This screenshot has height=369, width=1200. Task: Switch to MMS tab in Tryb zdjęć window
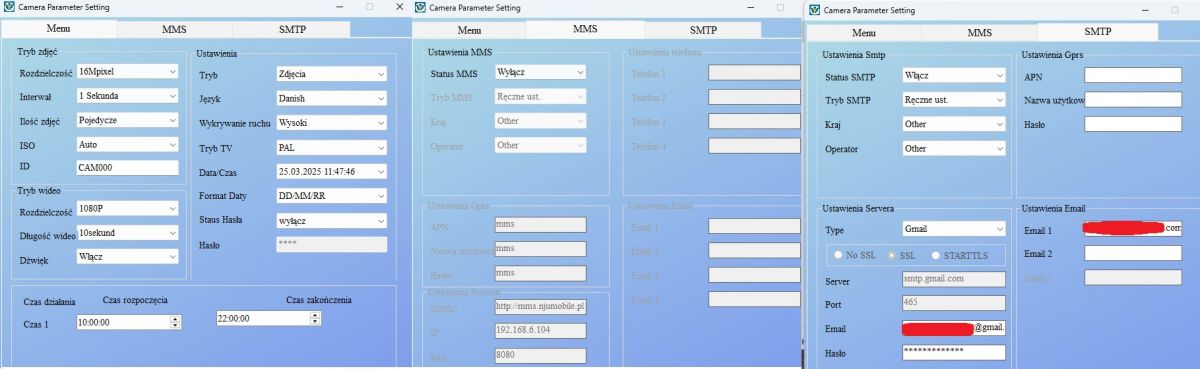click(174, 30)
